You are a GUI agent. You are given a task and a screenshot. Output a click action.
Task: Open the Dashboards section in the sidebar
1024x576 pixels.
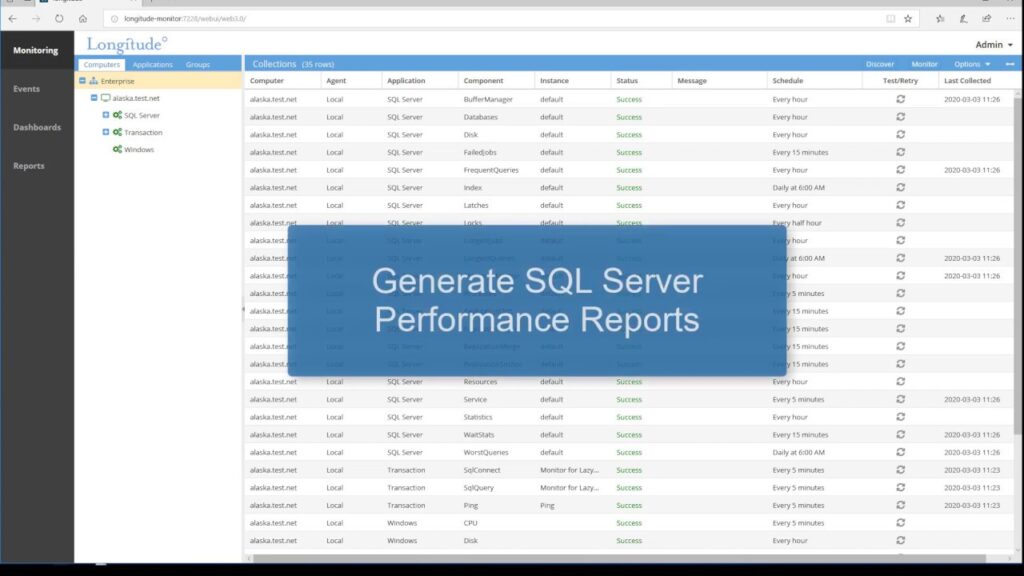[x=37, y=127]
